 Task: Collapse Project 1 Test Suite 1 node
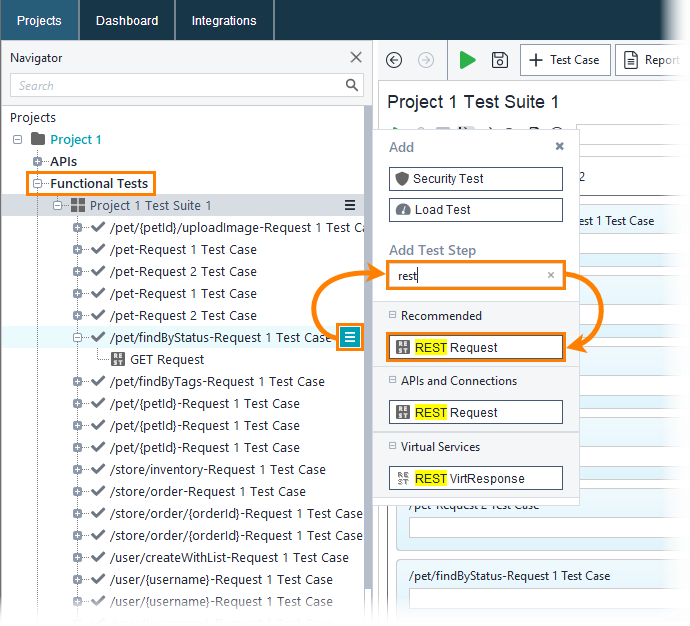coord(57,205)
